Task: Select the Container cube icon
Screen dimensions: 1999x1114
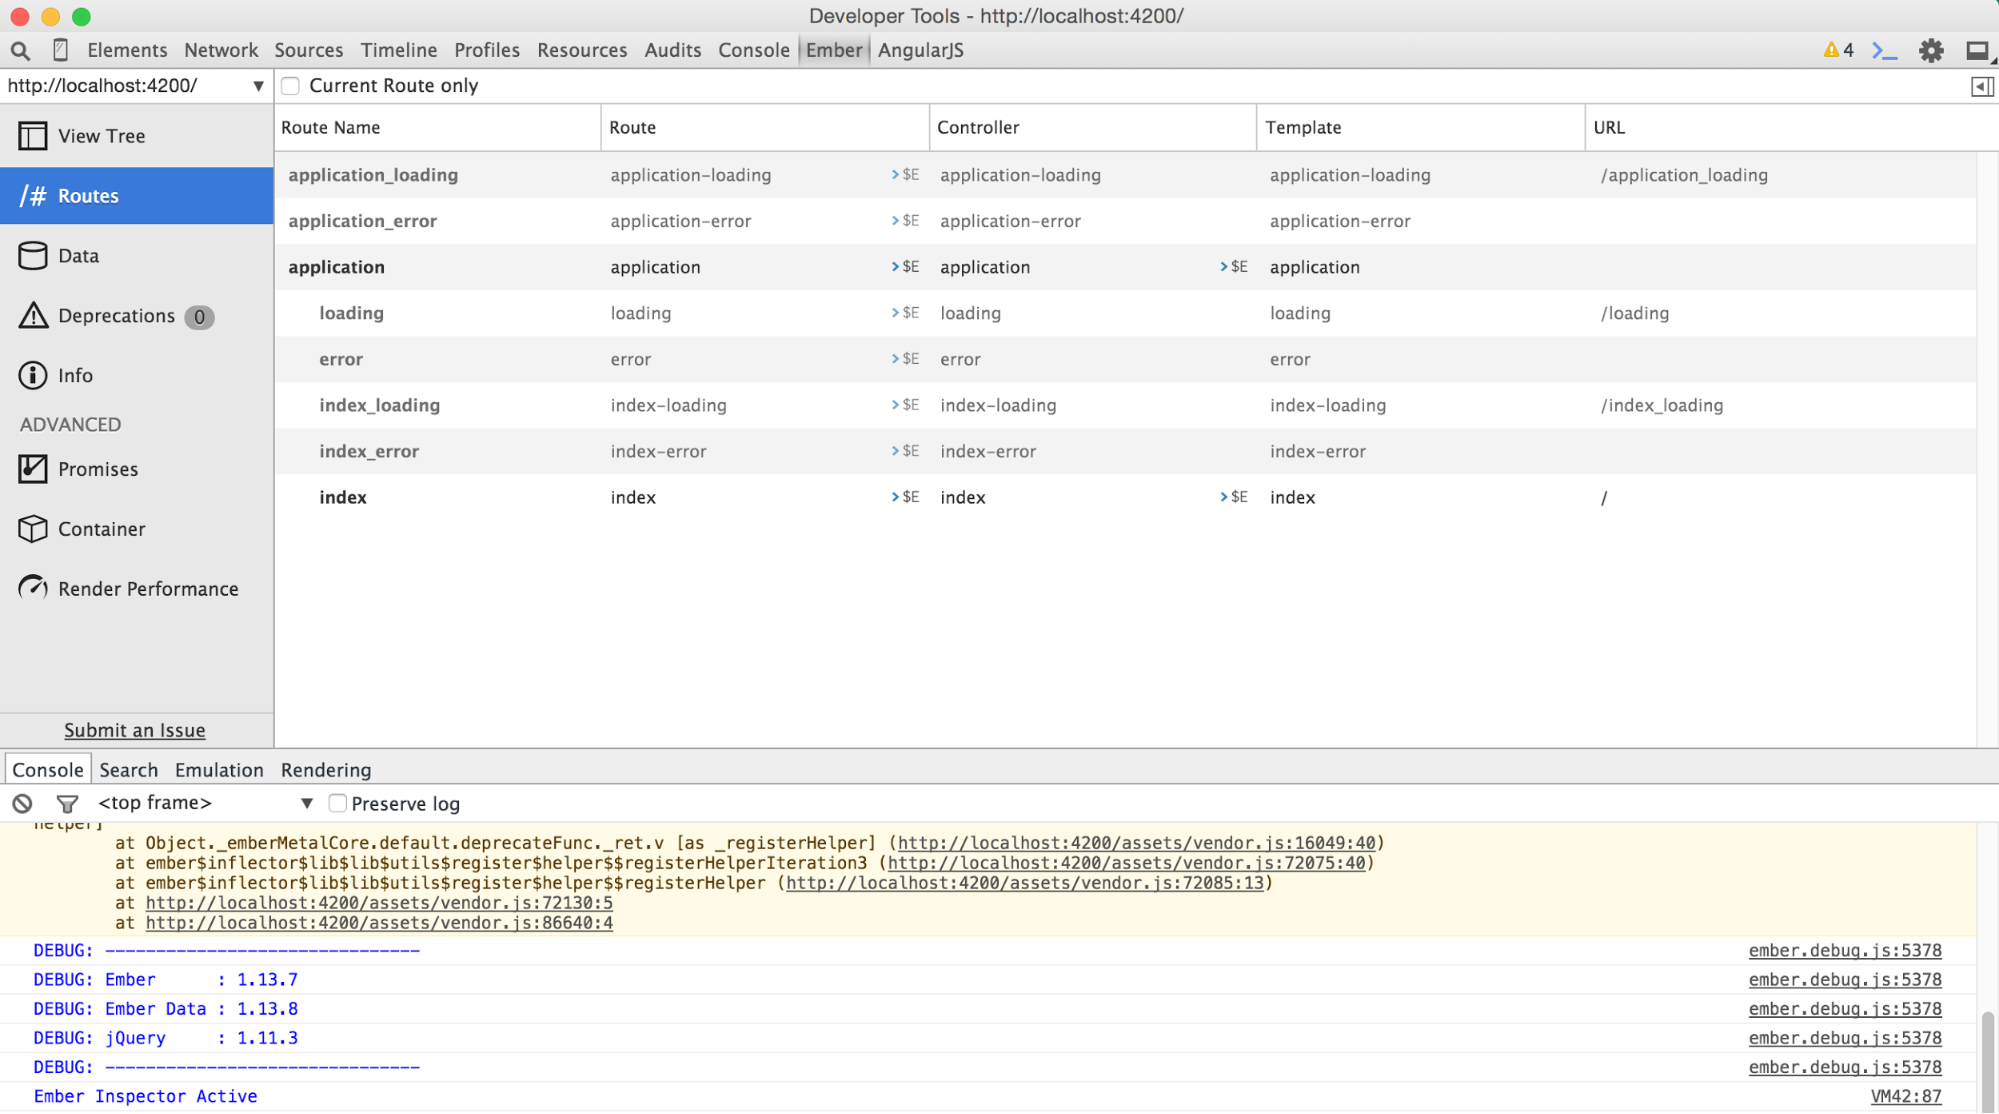Action: pyautogui.click(x=32, y=529)
